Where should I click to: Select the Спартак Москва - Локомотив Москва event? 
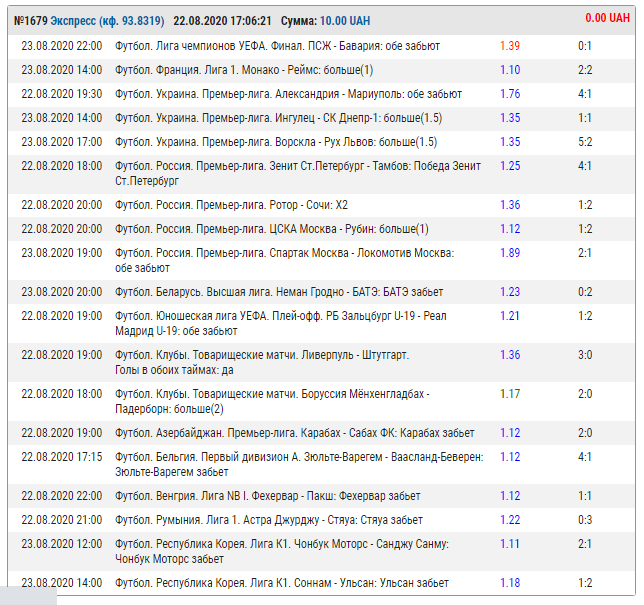321,261
